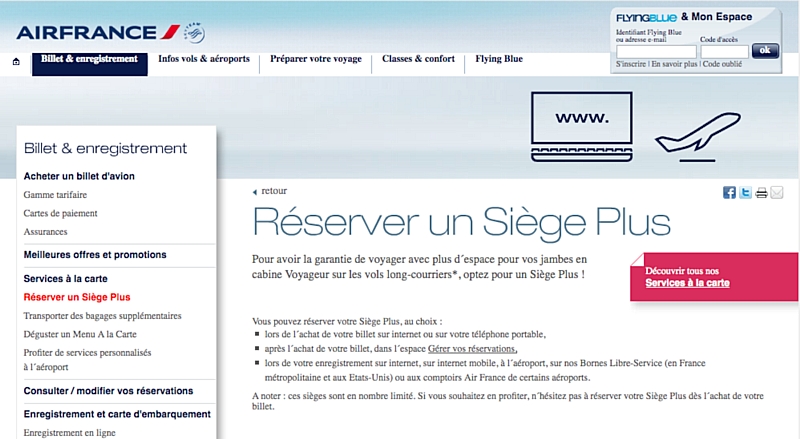Open Flying Blue navigation tab

pos(499,59)
